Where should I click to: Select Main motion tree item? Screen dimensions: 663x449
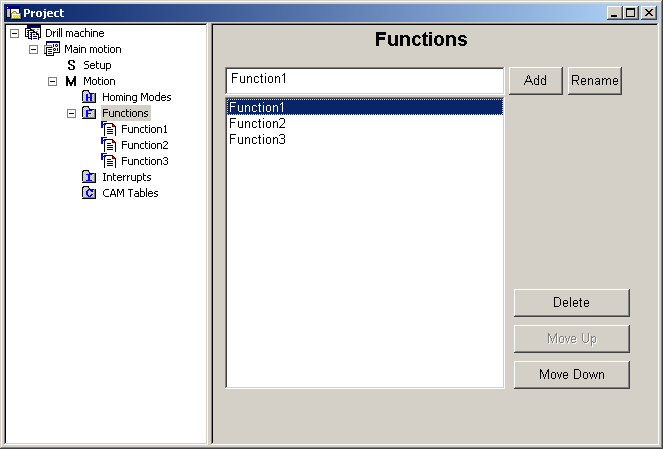click(x=93, y=49)
